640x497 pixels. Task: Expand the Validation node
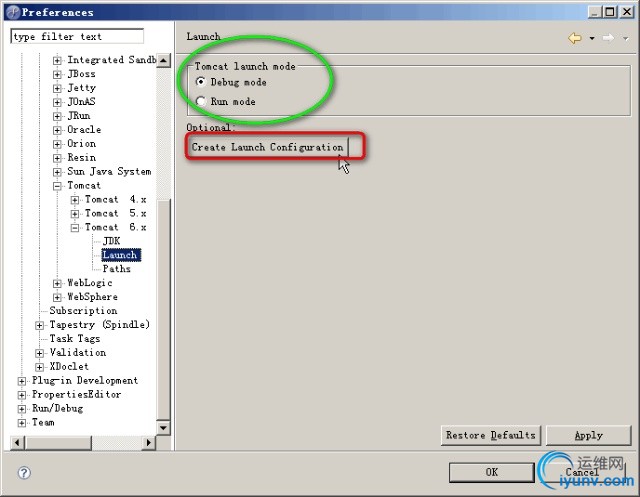pos(40,353)
